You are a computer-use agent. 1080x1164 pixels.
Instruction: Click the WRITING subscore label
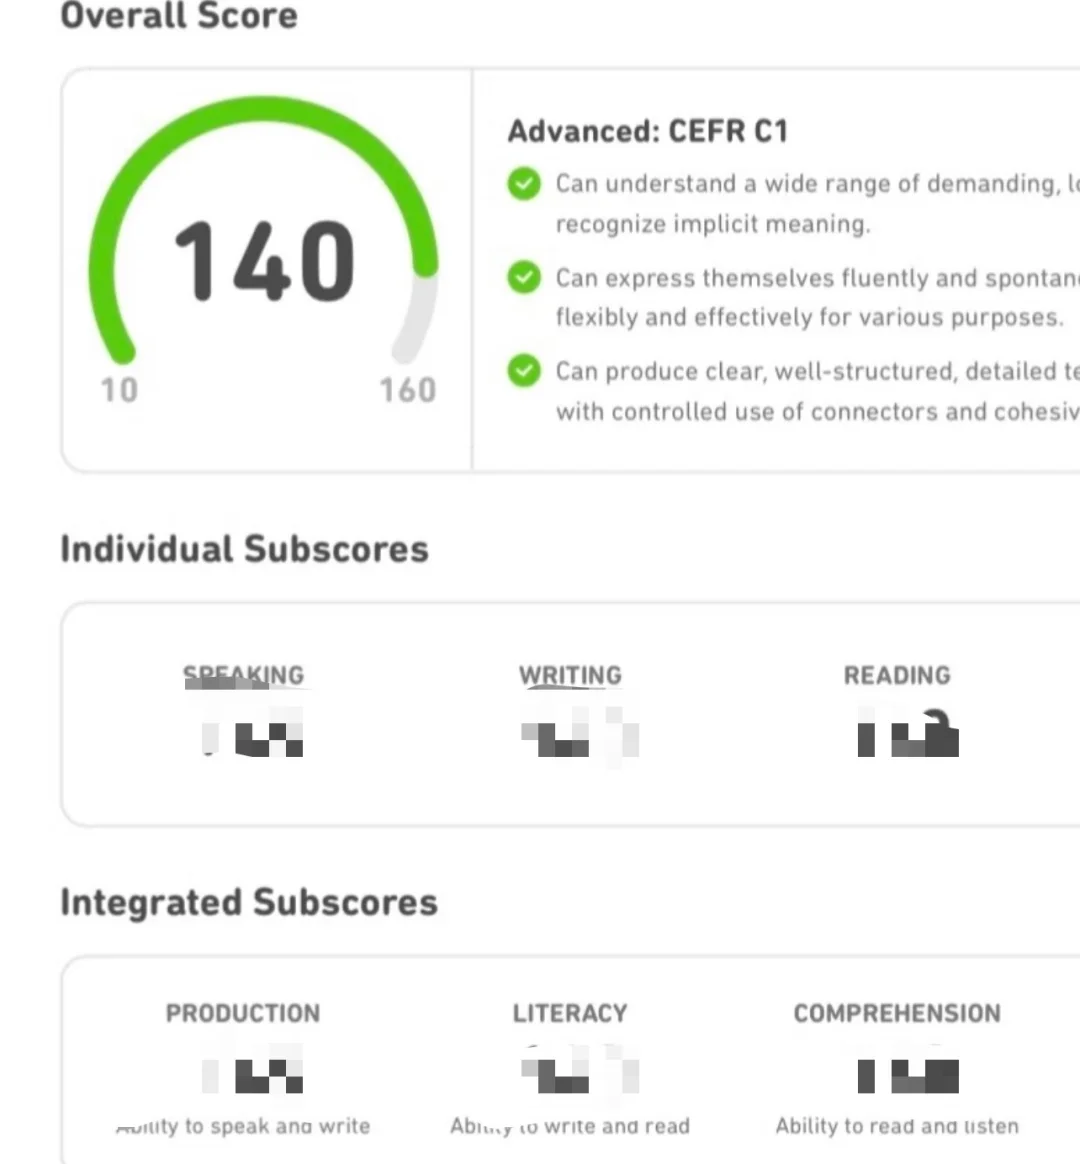(x=570, y=675)
